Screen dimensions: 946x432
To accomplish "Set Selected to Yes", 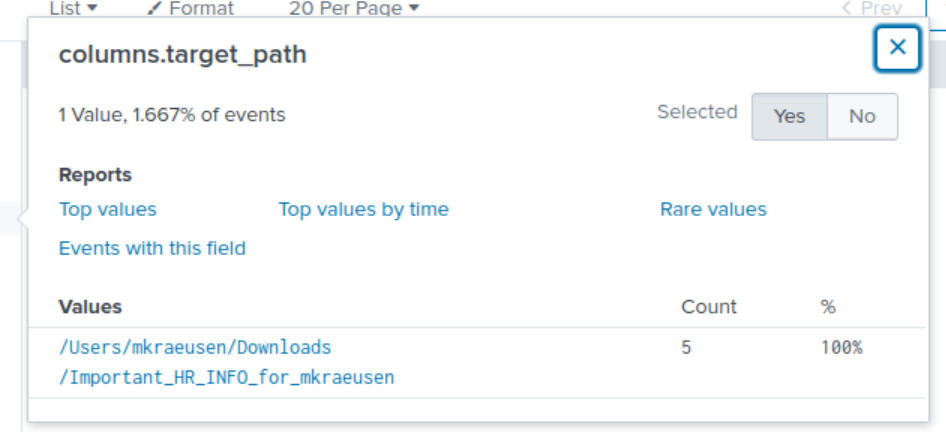I will pos(789,116).
